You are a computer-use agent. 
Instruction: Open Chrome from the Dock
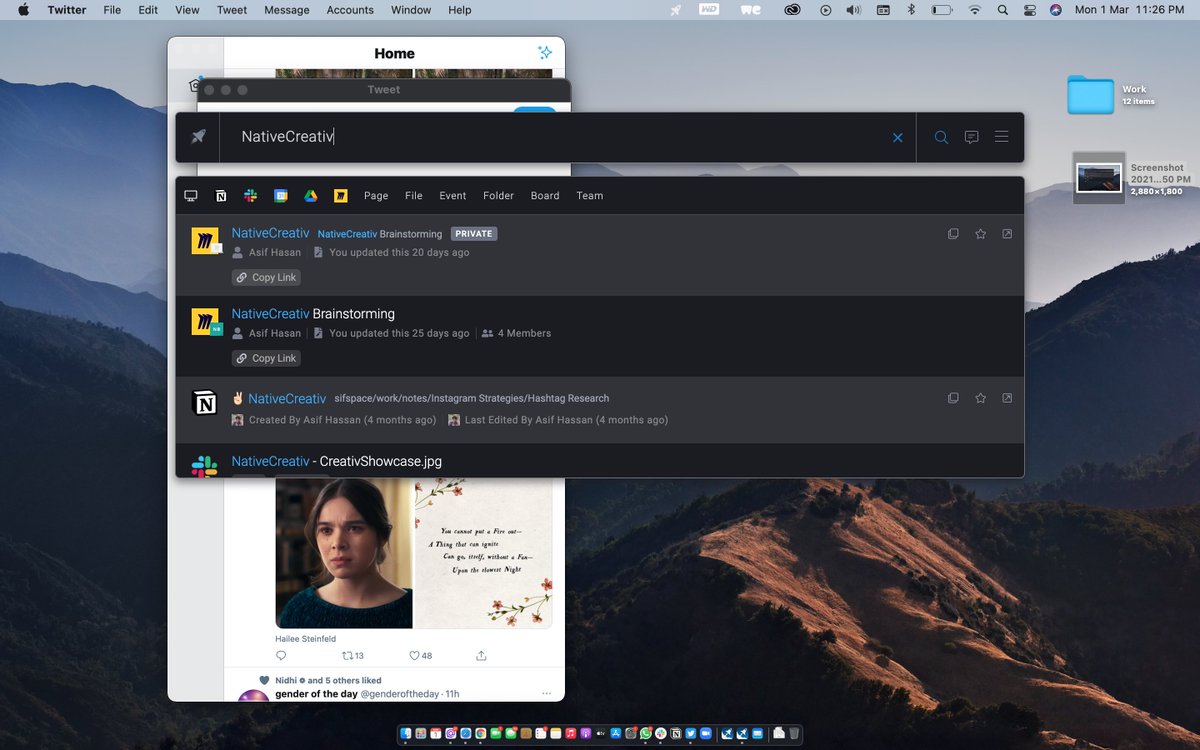click(480, 733)
